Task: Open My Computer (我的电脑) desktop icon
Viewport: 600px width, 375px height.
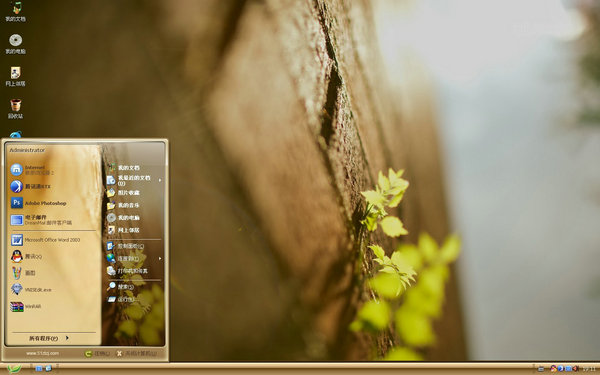Action: [16, 44]
